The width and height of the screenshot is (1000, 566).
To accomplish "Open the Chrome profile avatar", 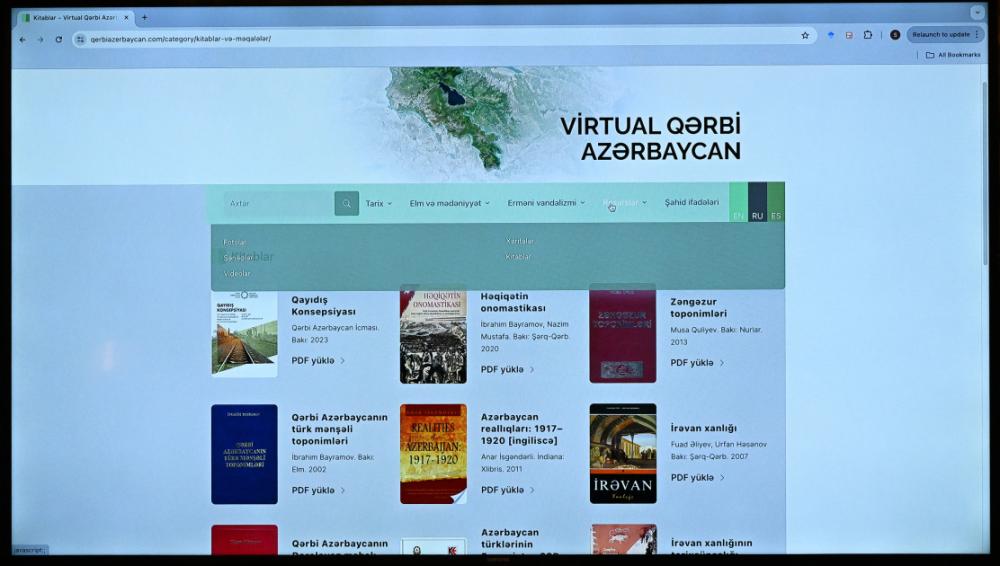I will (895, 35).
